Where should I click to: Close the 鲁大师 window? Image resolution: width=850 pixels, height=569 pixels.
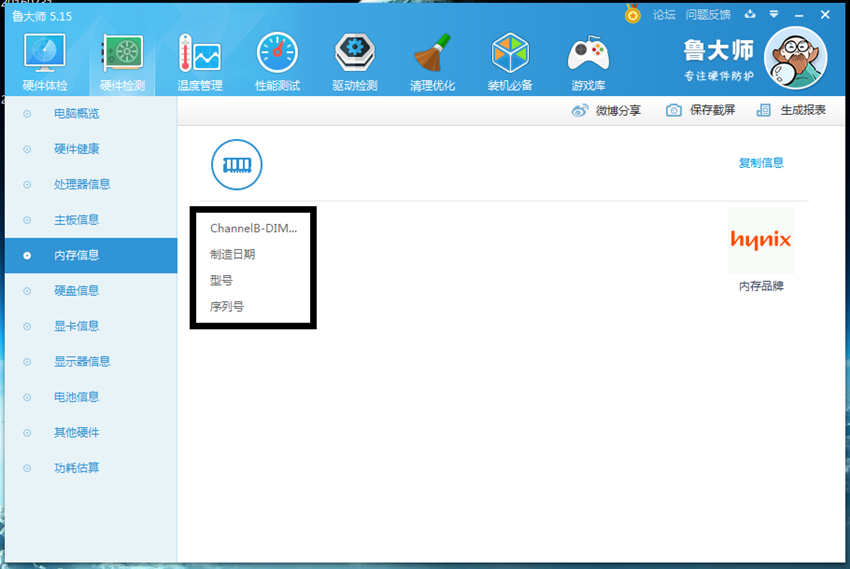coord(825,15)
